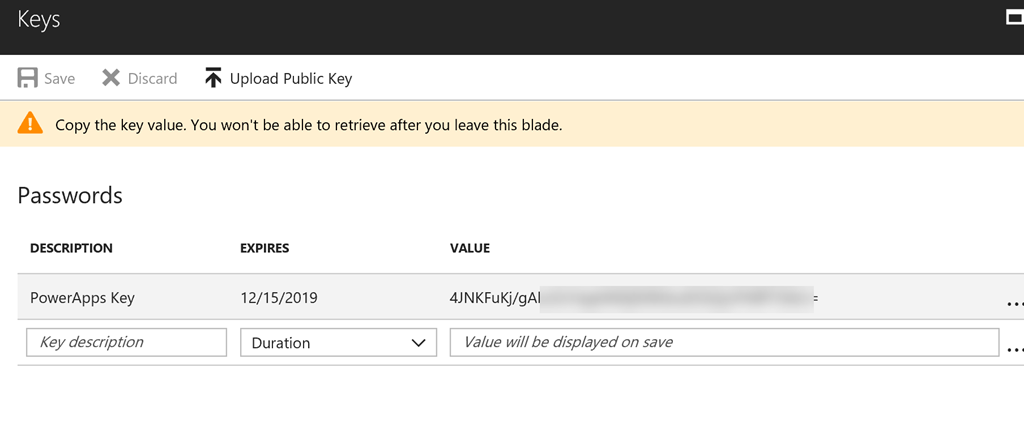Viewport: 1024px width, 427px height.
Task: Click the Discard X icon
Action: (111, 78)
